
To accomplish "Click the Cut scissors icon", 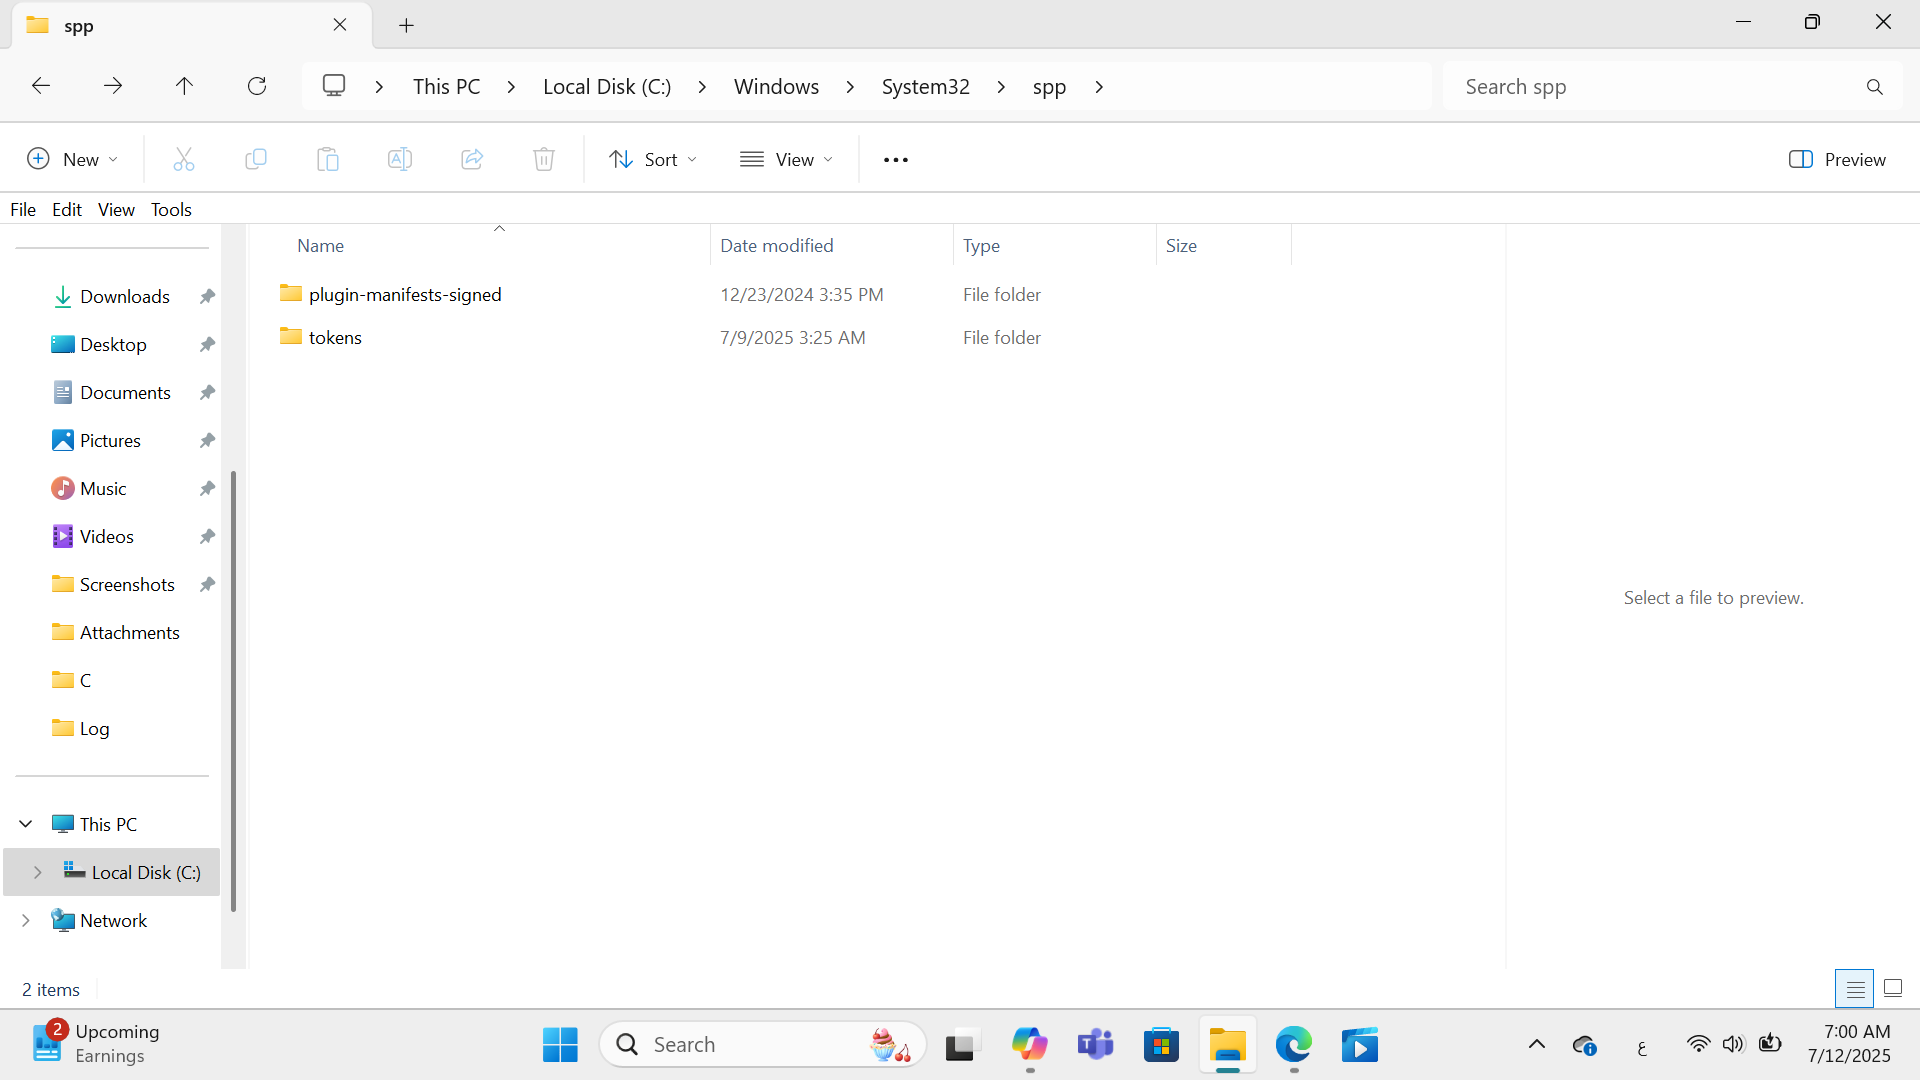I will [184, 159].
